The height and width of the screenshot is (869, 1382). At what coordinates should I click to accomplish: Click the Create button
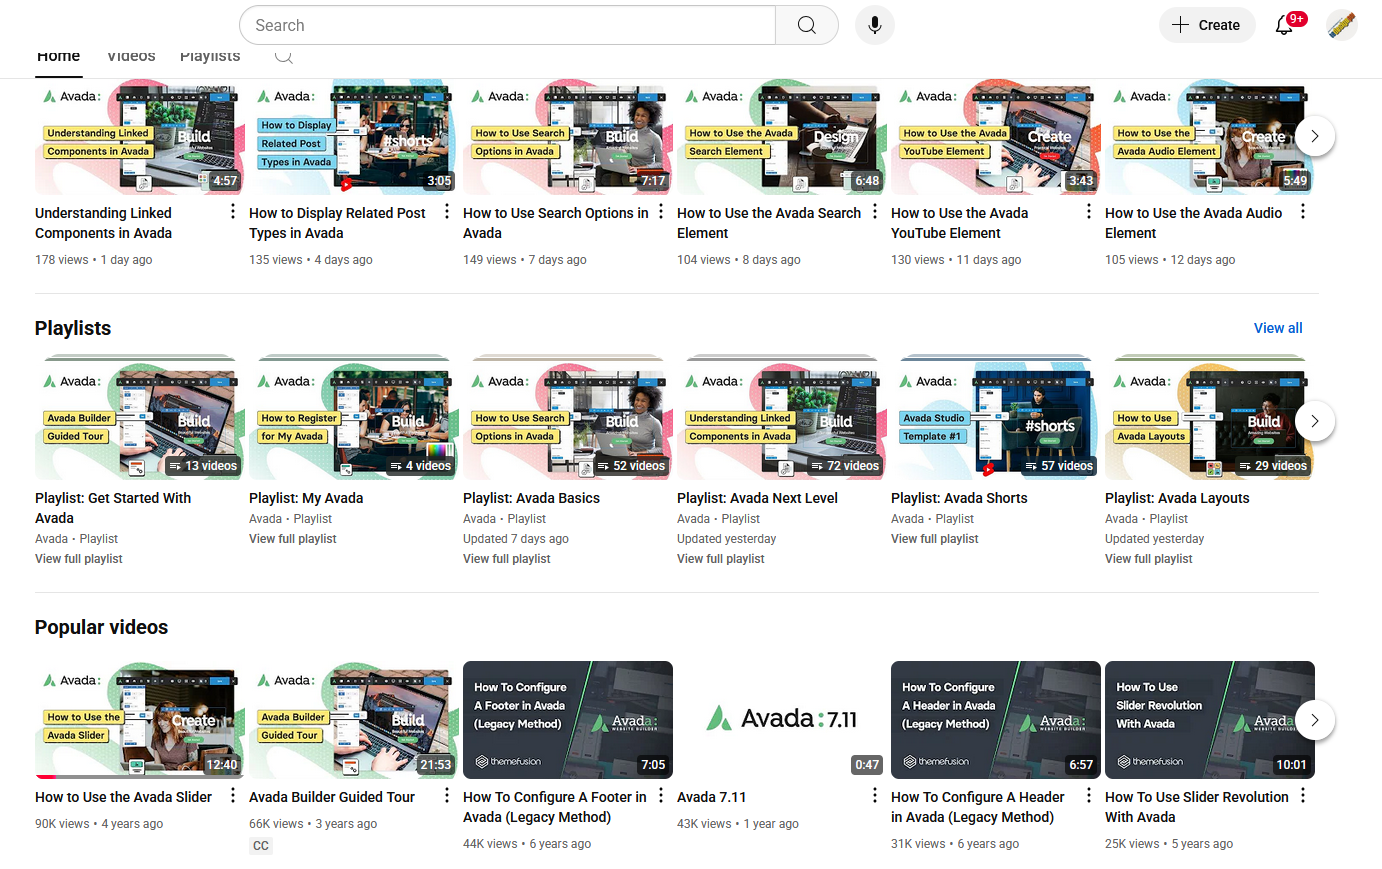click(1206, 25)
